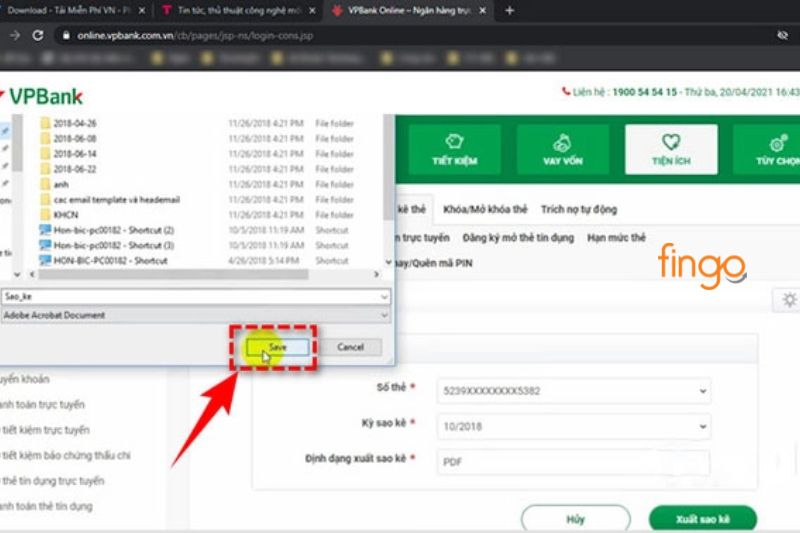Click the fingo logo
Screen dimensions: 800x533
pyautogui.click(x=702, y=266)
